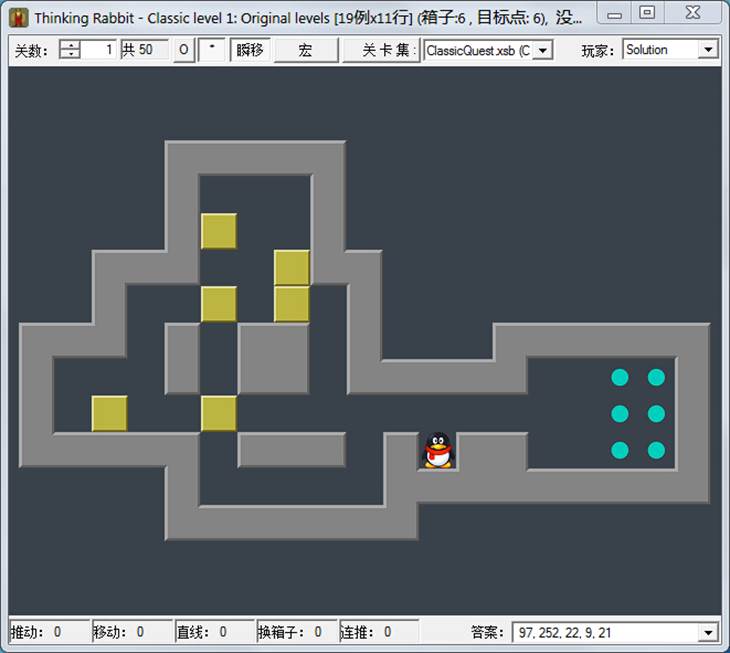Click the 宏 (macro) button
Image resolution: width=730 pixels, height=653 pixels.
point(305,50)
